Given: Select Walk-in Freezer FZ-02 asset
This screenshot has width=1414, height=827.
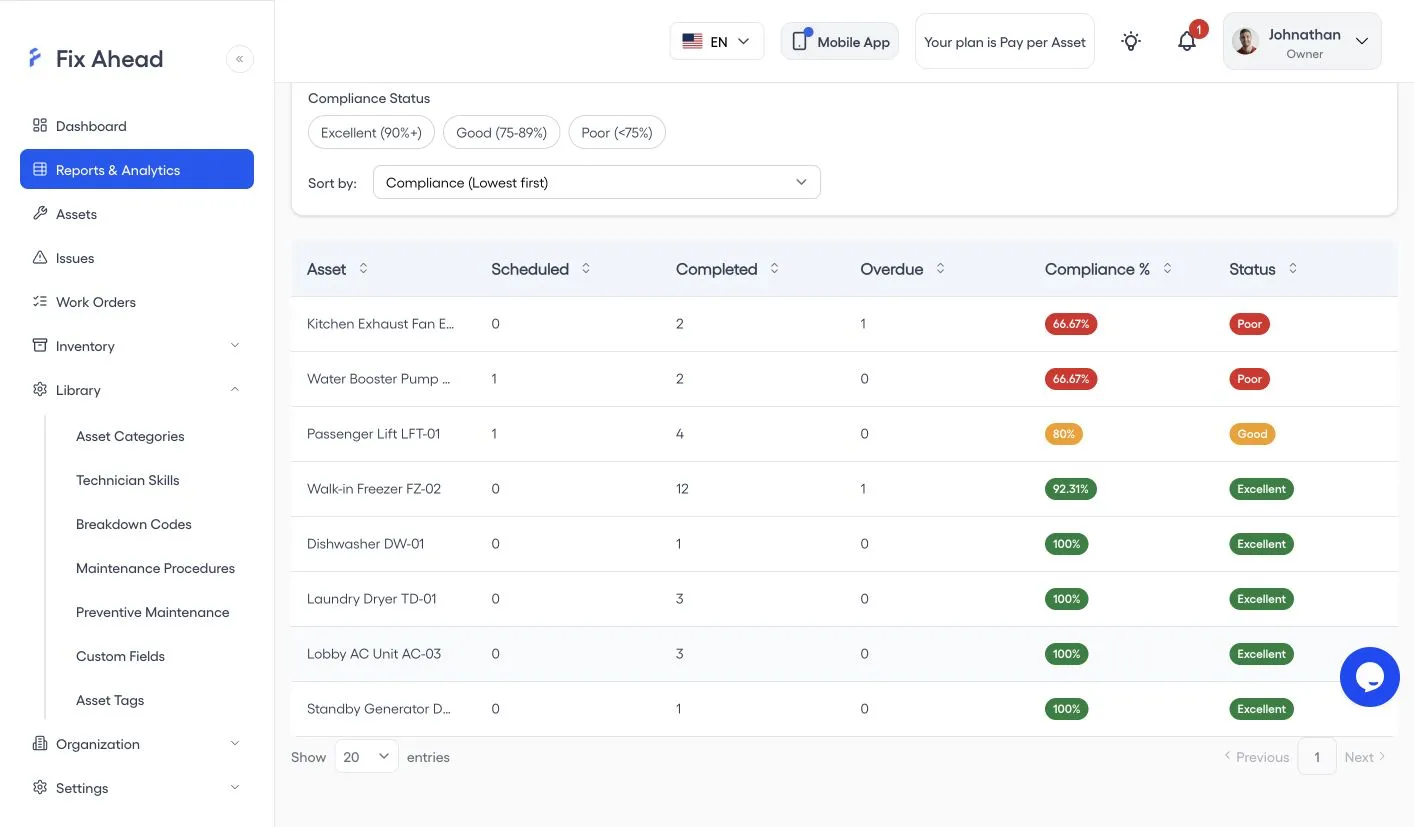Looking at the screenshot, I should [x=374, y=489].
